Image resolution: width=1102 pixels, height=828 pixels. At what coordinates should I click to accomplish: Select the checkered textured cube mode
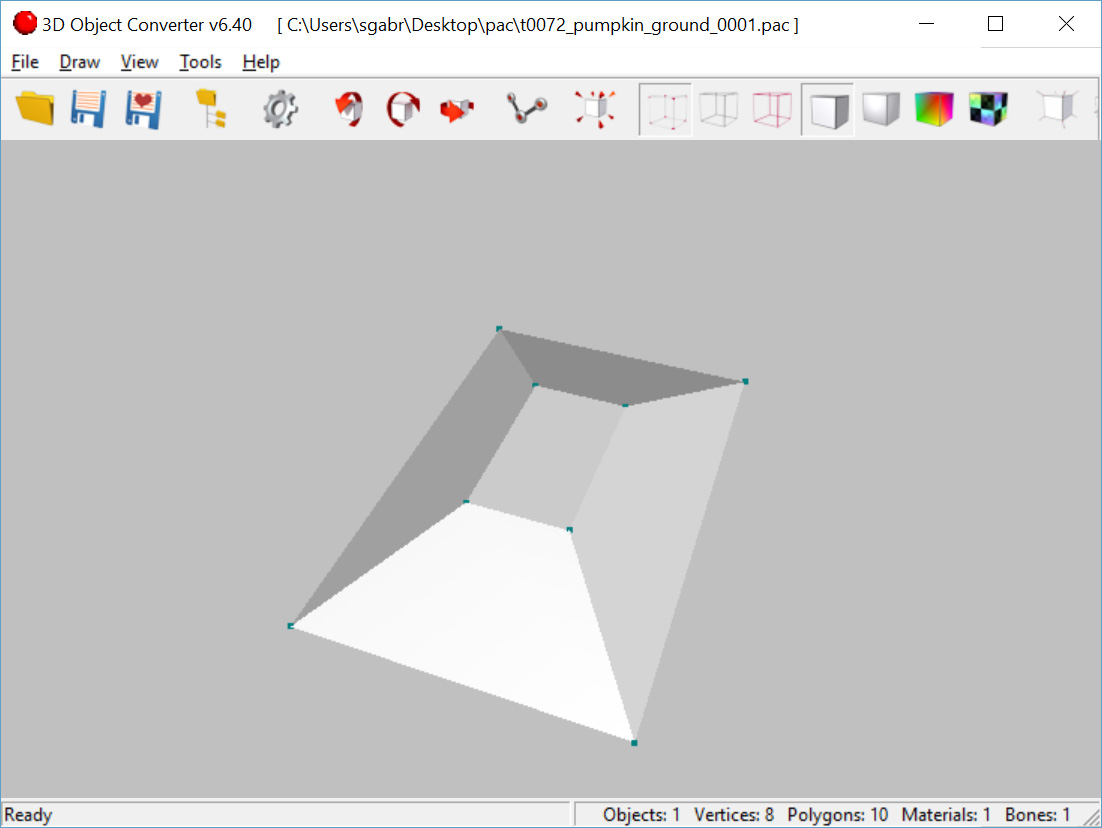click(988, 108)
